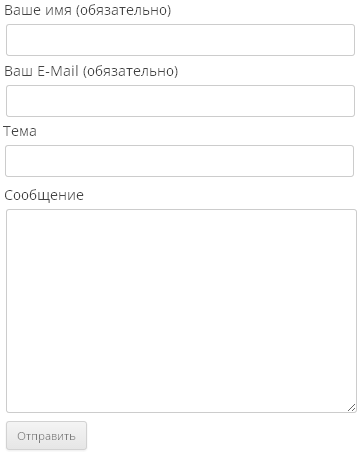Activate the large box under Сообщение heading

181,311
